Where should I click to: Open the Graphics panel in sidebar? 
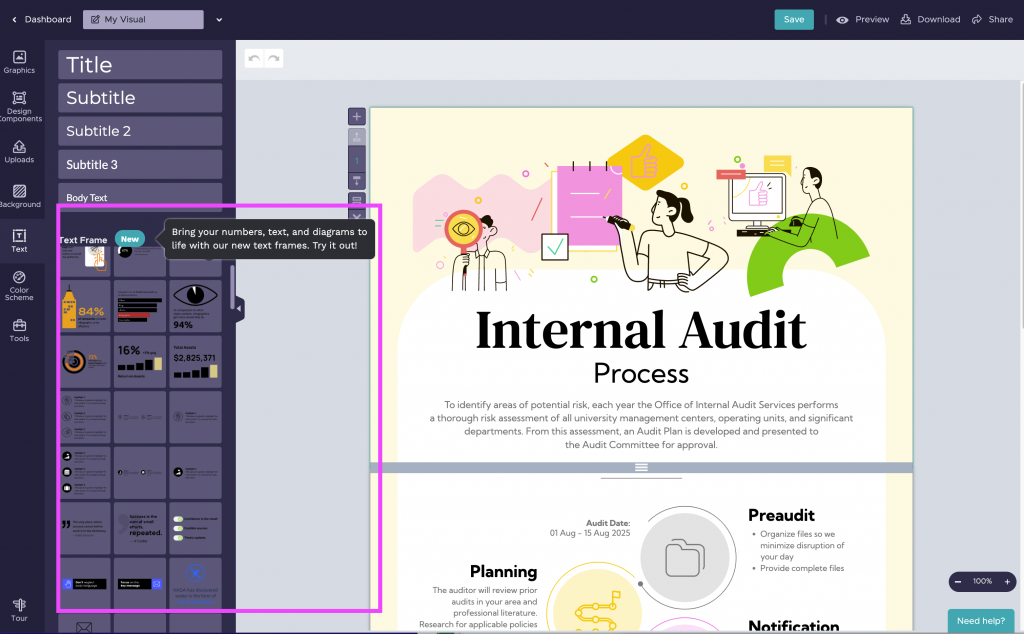19,61
